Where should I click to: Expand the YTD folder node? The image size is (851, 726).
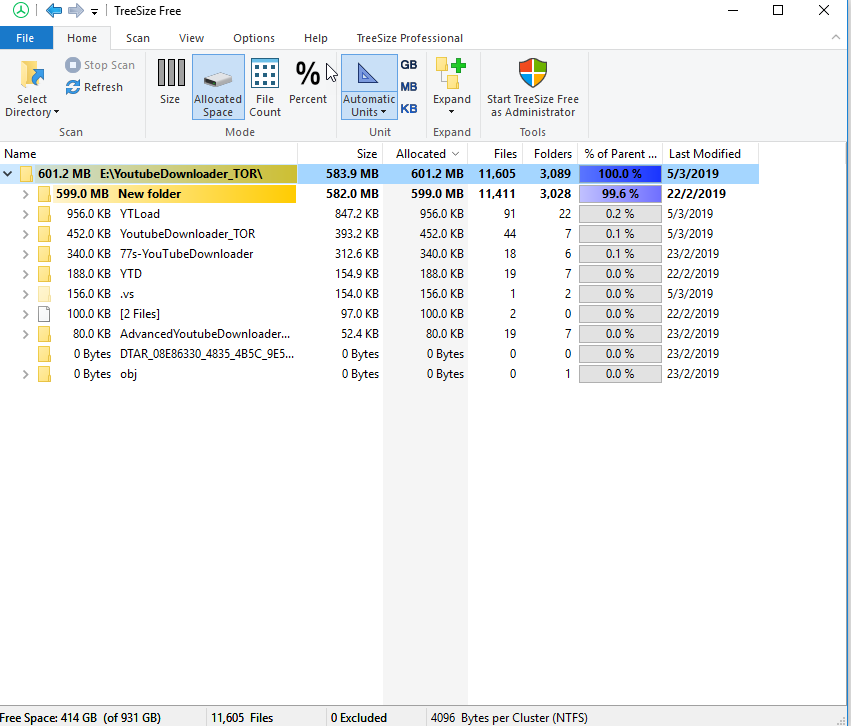pyautogui.click(x=26, y=274)
